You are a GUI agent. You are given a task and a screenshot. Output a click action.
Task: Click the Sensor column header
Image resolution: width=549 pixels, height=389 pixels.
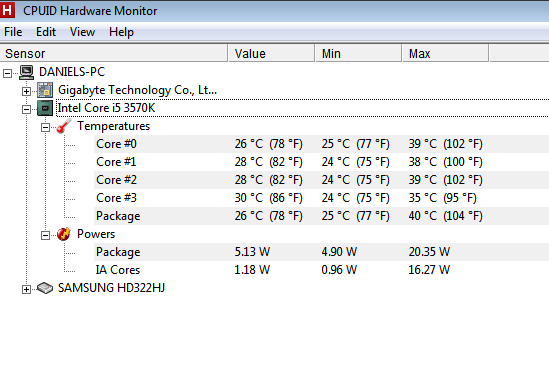click(x=114, y=54)
